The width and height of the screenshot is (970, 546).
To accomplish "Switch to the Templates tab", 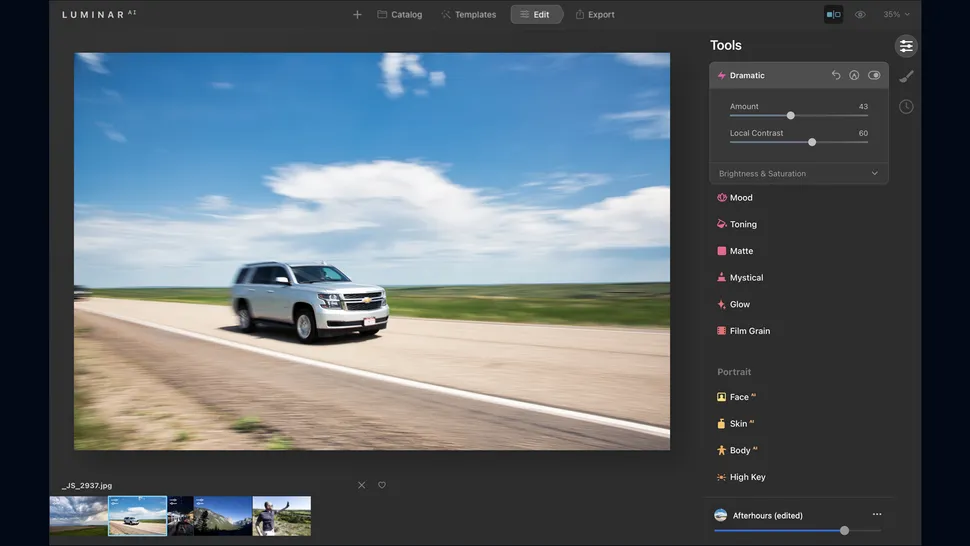I will 469,15.
